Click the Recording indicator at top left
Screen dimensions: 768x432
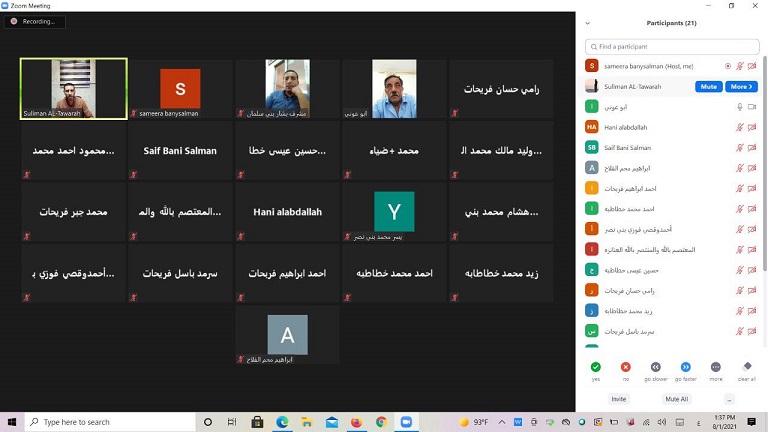point(34,21)
